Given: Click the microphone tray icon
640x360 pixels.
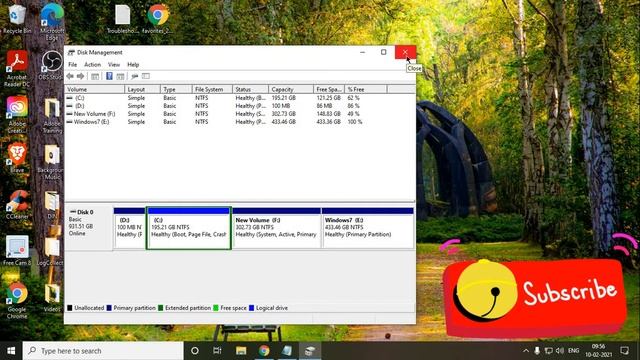Looking at the screenshot, I should point(537,351).
